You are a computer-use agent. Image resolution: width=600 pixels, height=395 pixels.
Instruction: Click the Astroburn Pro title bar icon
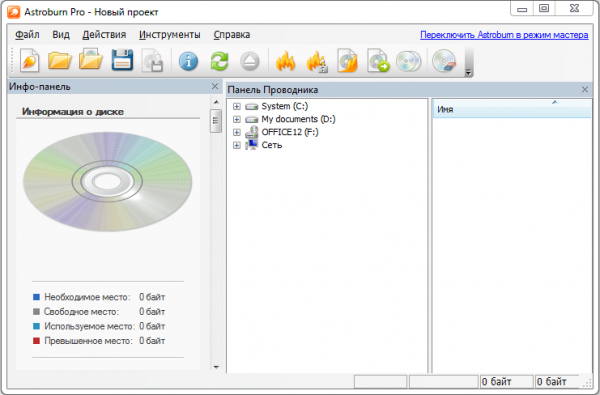pyautogui.click(x=13, y=12)
